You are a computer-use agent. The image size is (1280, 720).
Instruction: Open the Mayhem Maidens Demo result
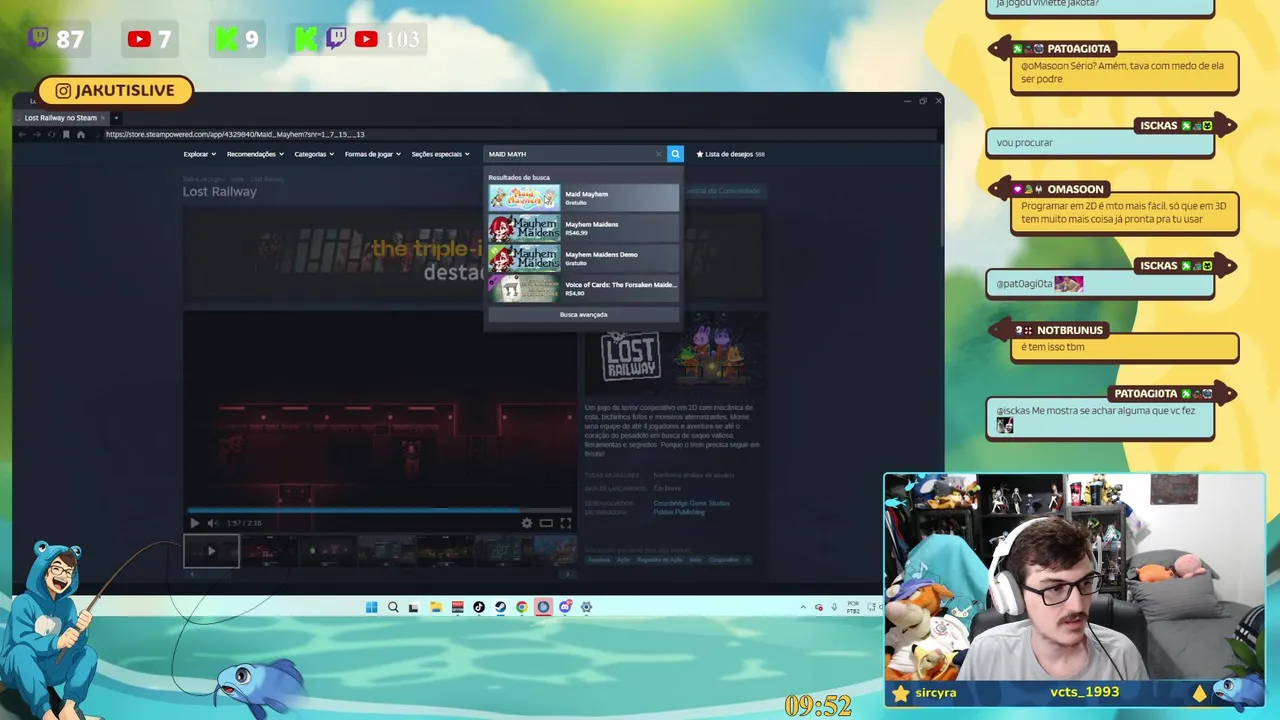583,258
